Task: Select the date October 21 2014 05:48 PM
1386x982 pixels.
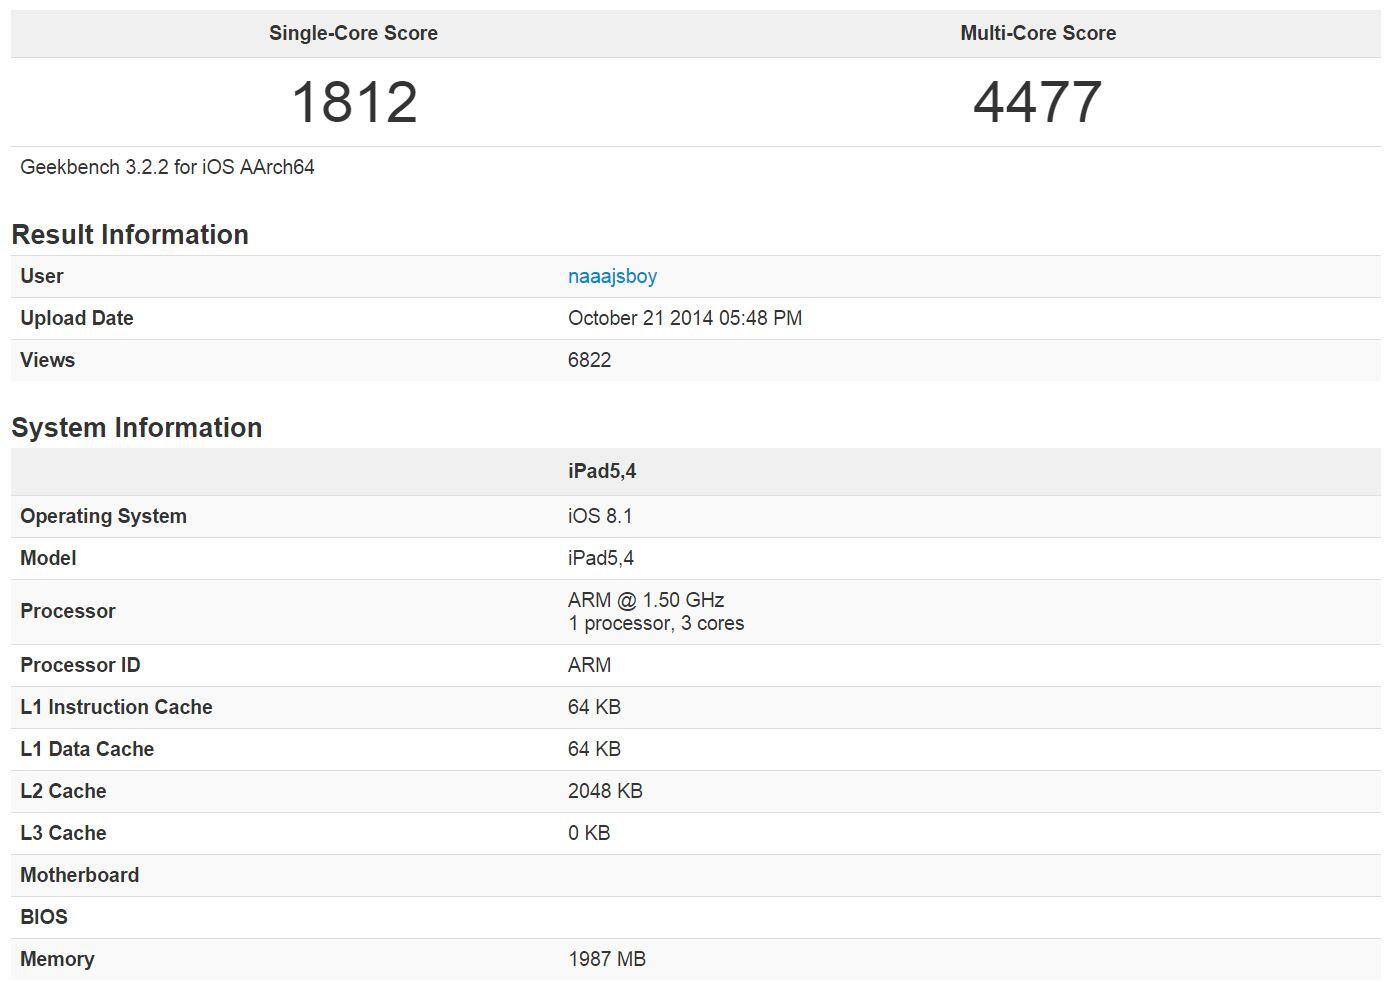Action: (685, 318)
